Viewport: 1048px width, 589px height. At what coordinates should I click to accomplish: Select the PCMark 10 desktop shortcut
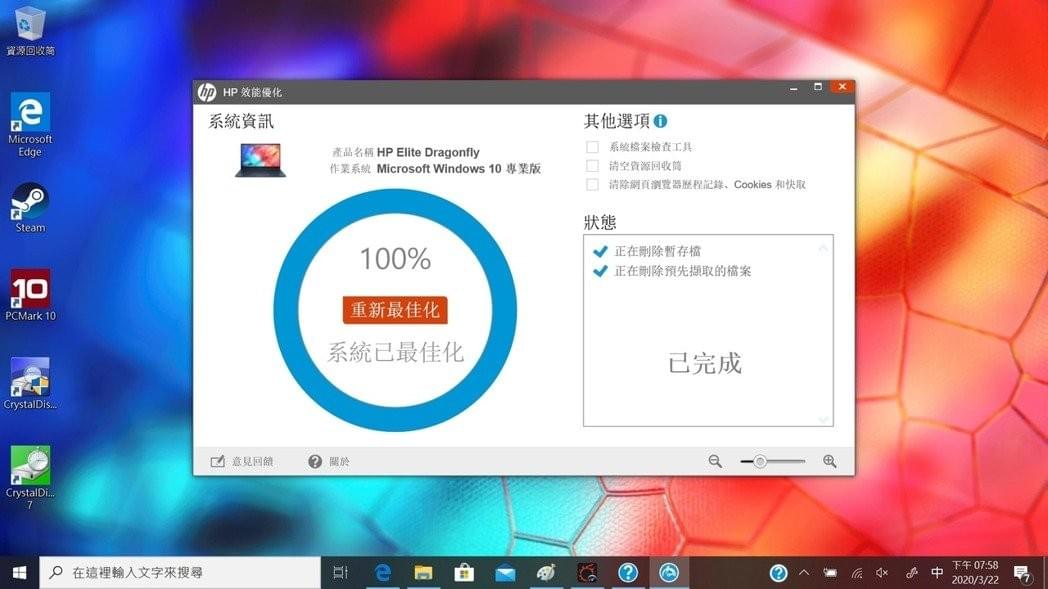coord(30,295)
